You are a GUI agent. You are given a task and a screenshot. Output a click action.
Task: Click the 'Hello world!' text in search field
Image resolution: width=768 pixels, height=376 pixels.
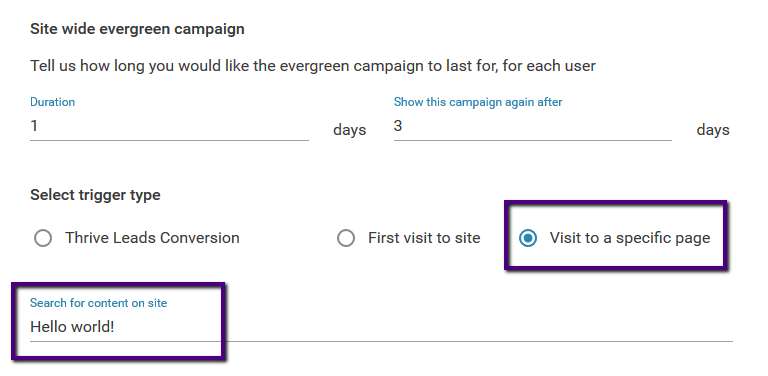pos(72,327)
